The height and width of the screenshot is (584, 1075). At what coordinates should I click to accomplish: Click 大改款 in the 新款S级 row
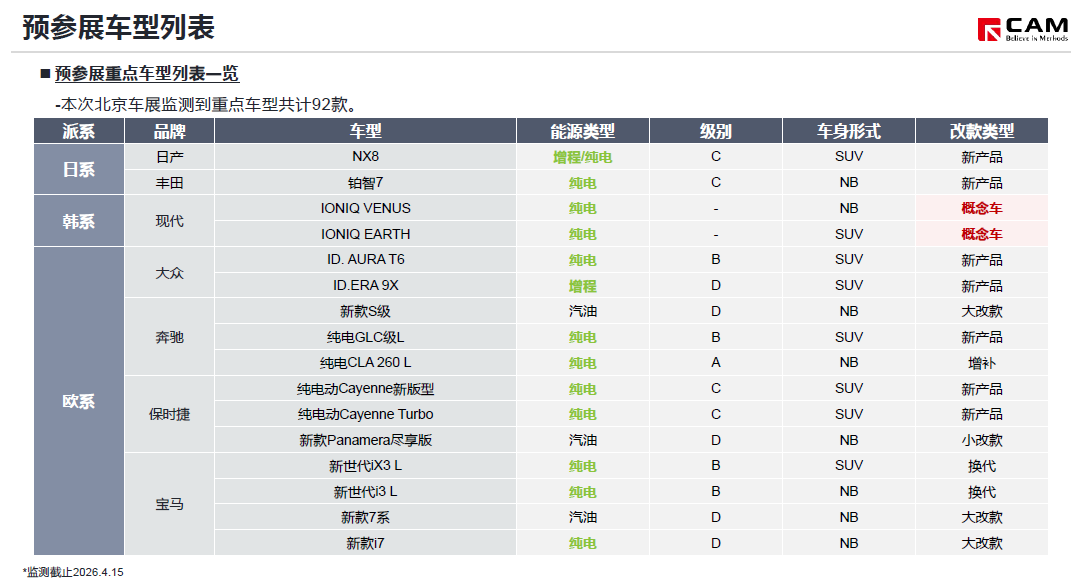(982, 311)
